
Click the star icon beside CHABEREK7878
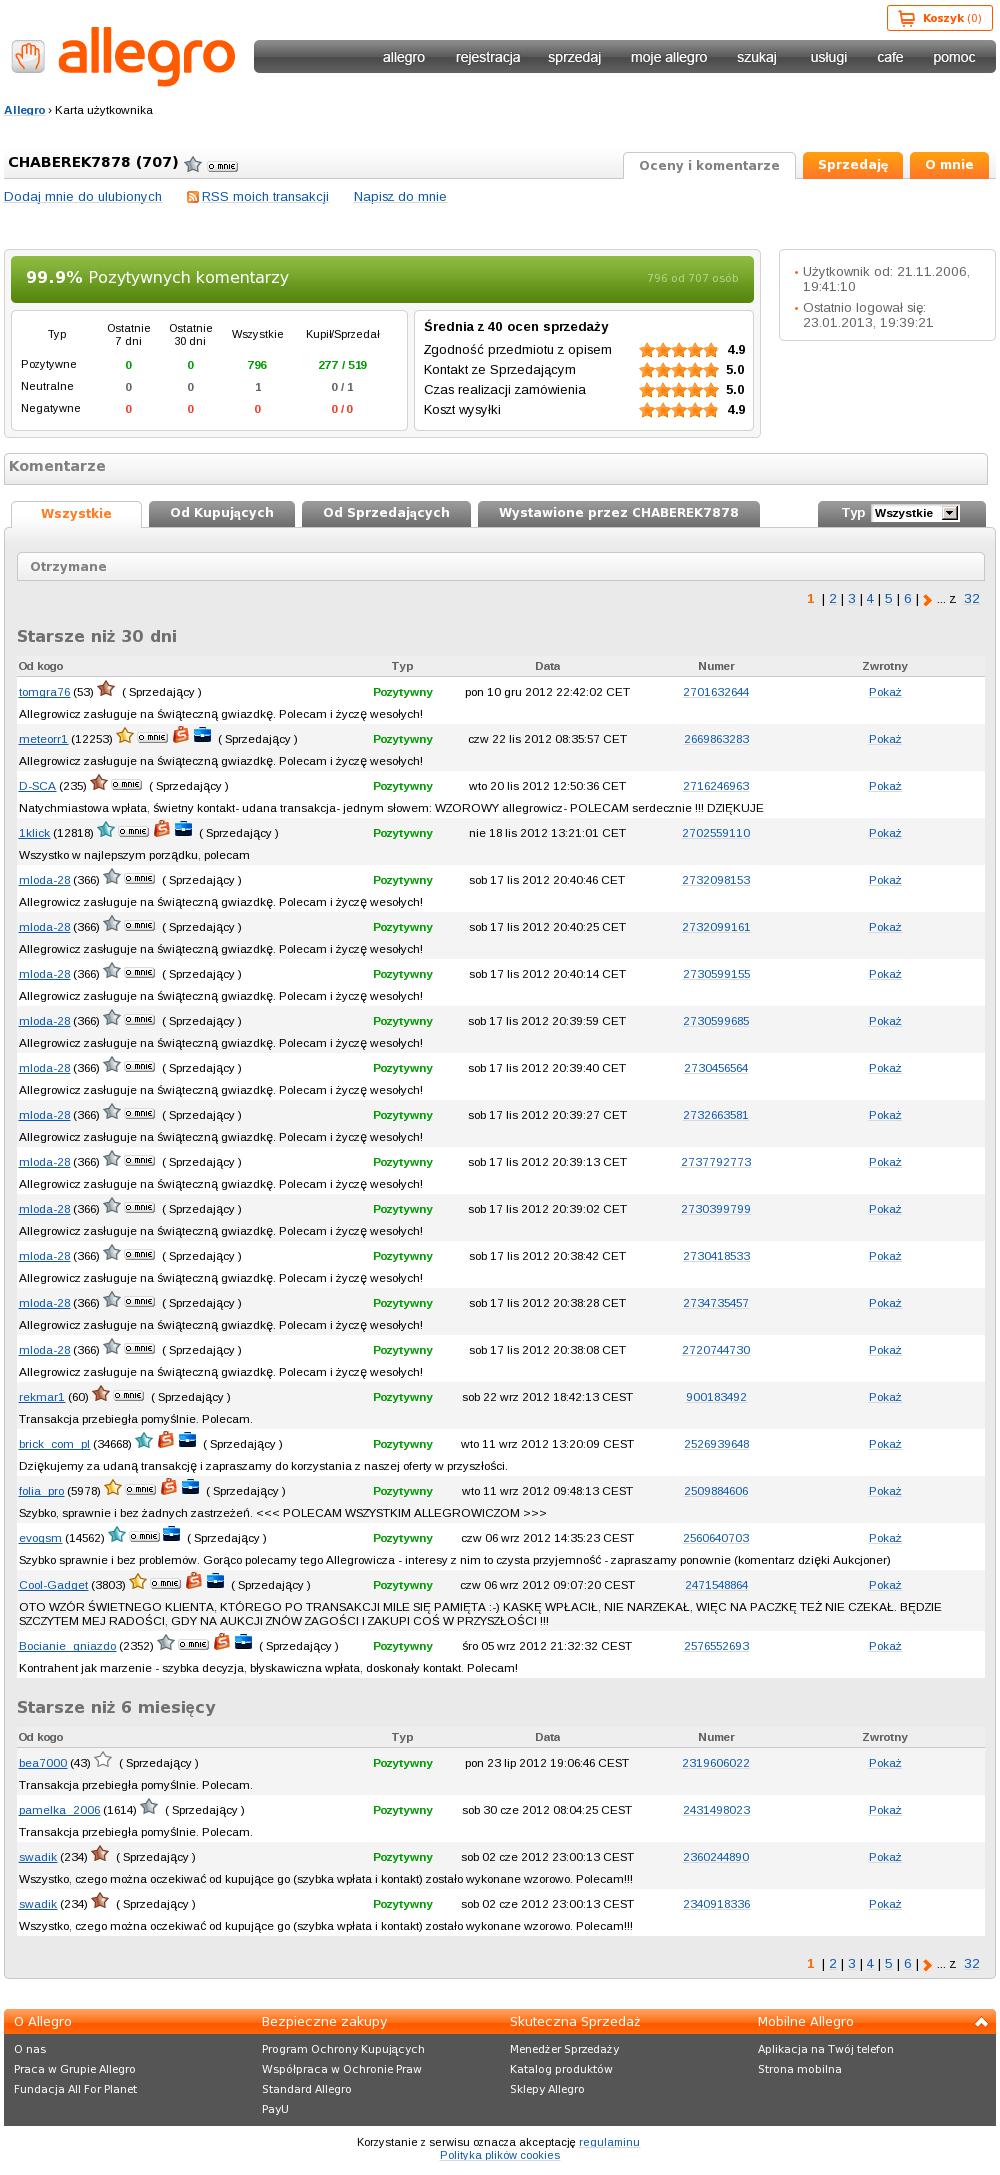coord(193,164)
